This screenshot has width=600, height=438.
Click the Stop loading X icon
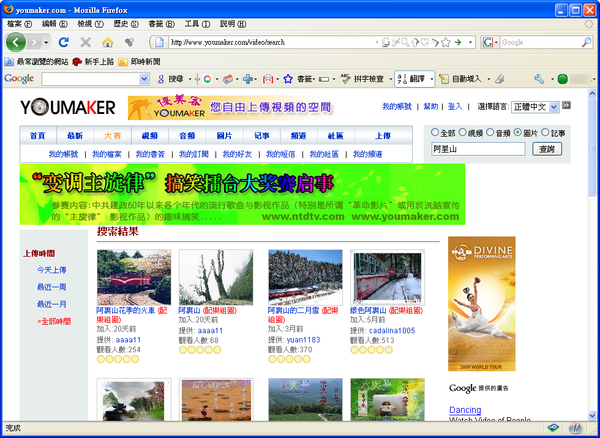[x=86, y=42]
